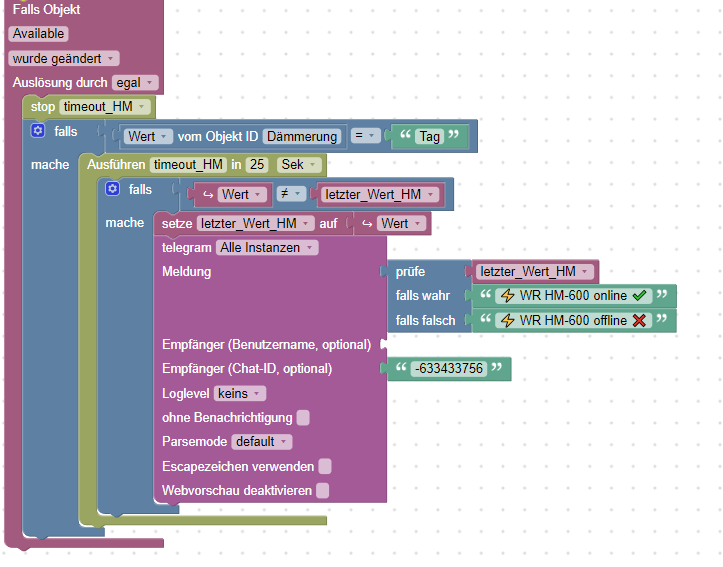Edit the 25 delay number field
This screenshot has height=567, width=723.
[x=257, y=165]
